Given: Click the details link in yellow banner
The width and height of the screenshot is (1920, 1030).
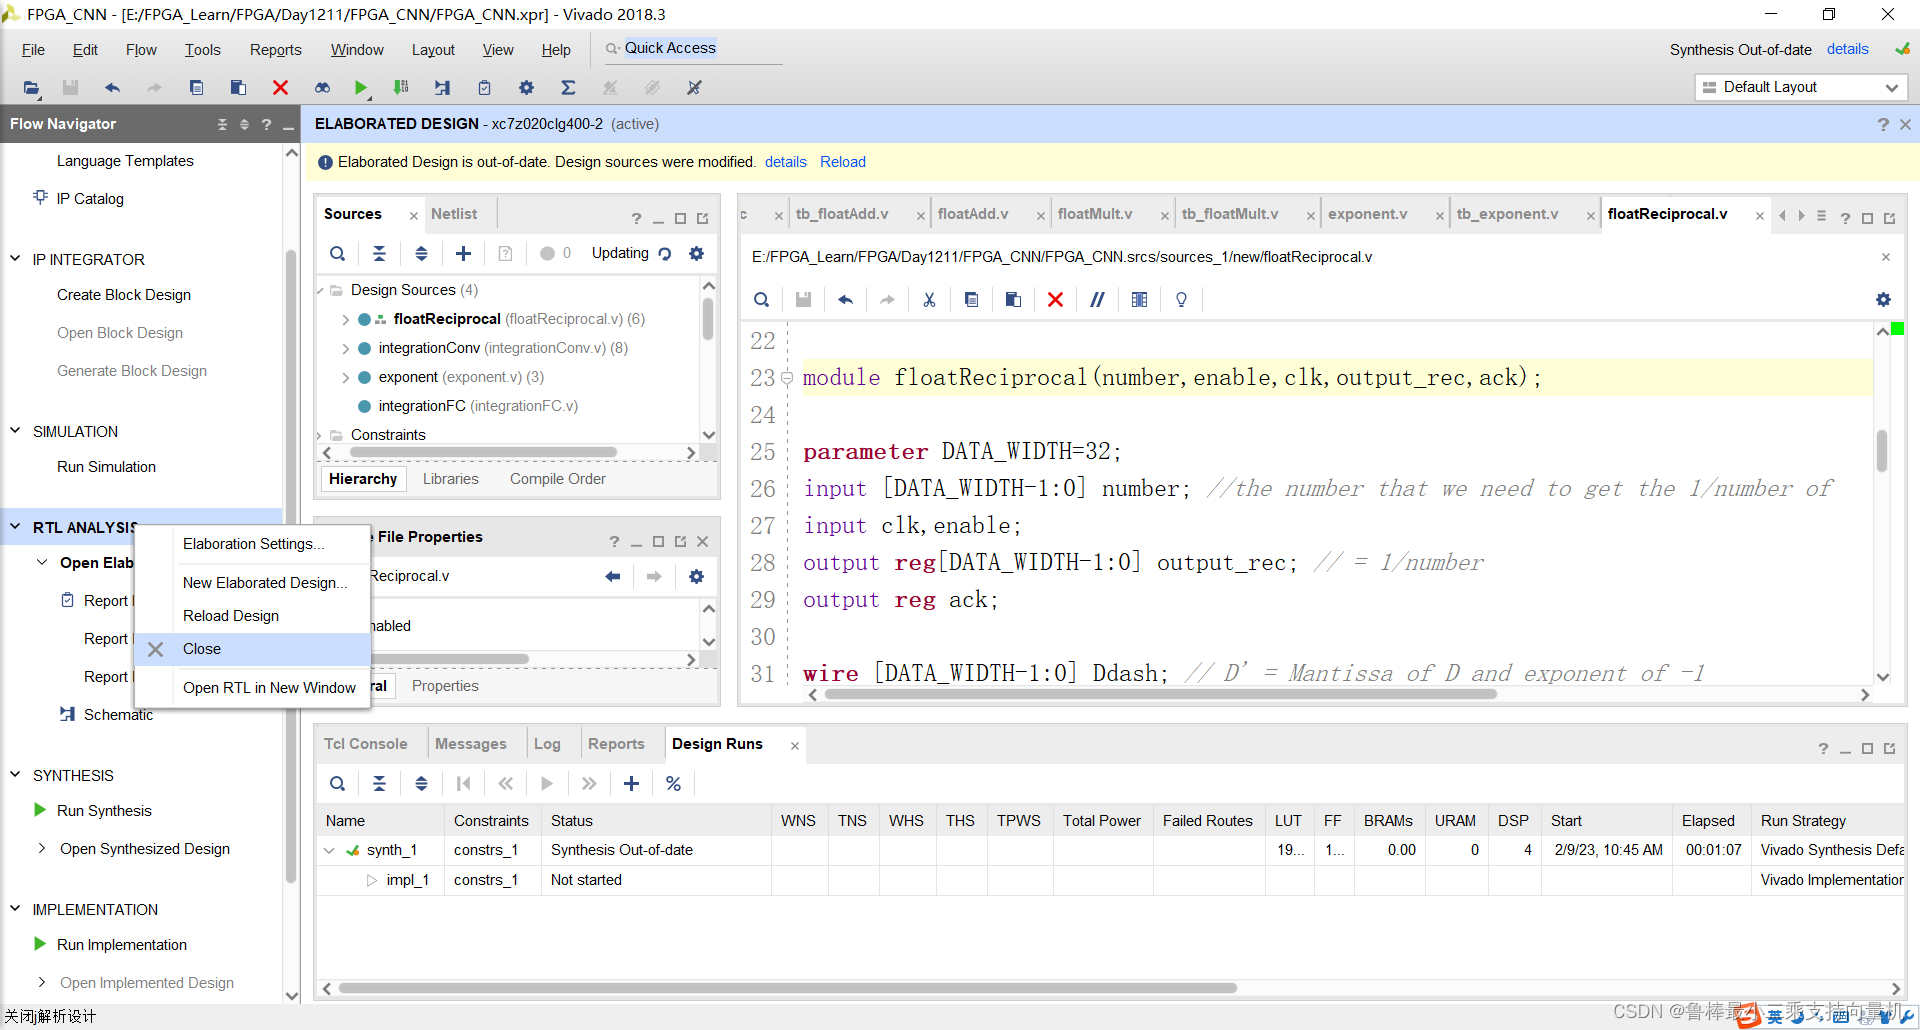Looking at the screenshot, I should click(x=785, y=162).
